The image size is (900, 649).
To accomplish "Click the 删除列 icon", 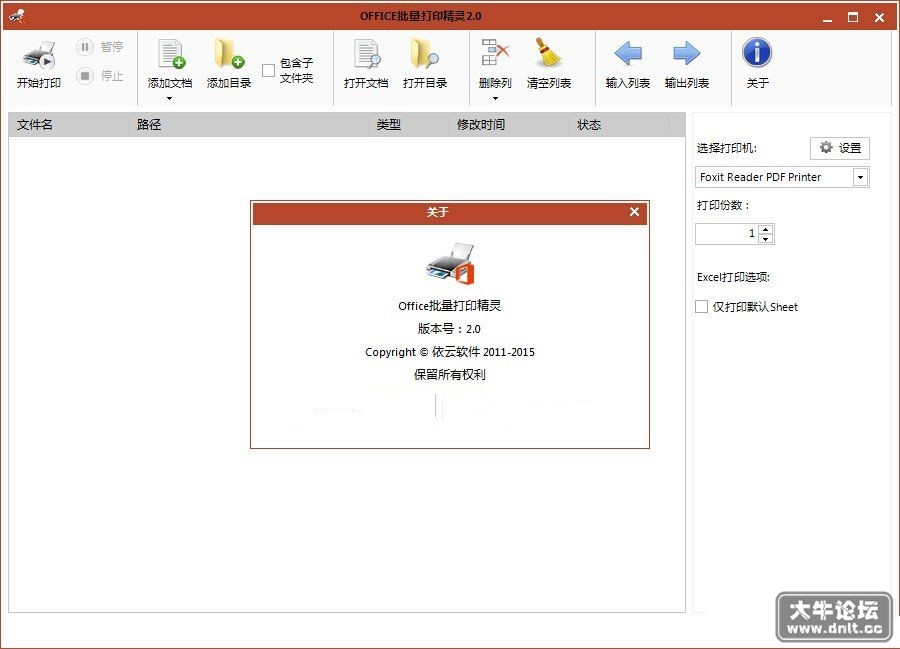I will coord(495,52).
